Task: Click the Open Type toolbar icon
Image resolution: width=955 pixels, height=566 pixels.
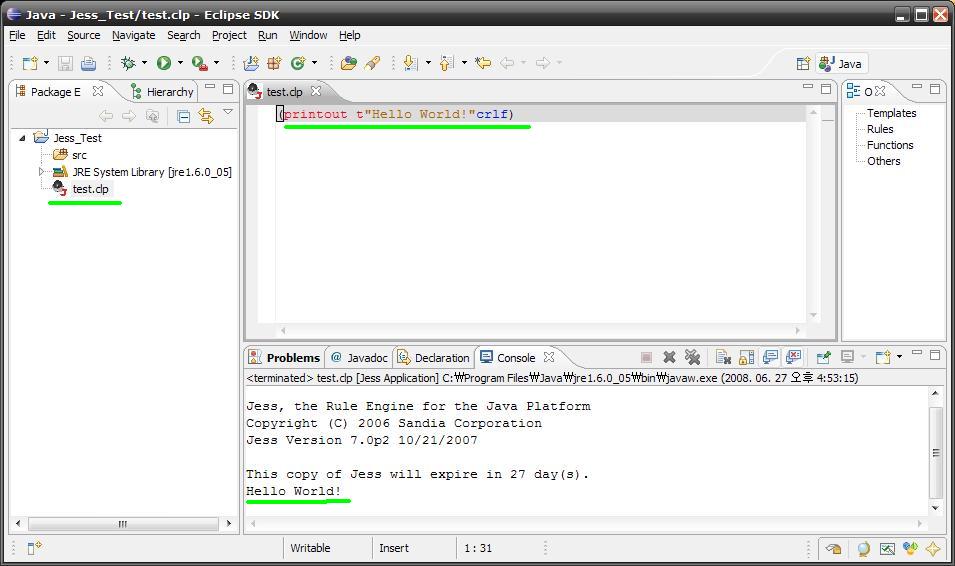Action: (349, 63)
